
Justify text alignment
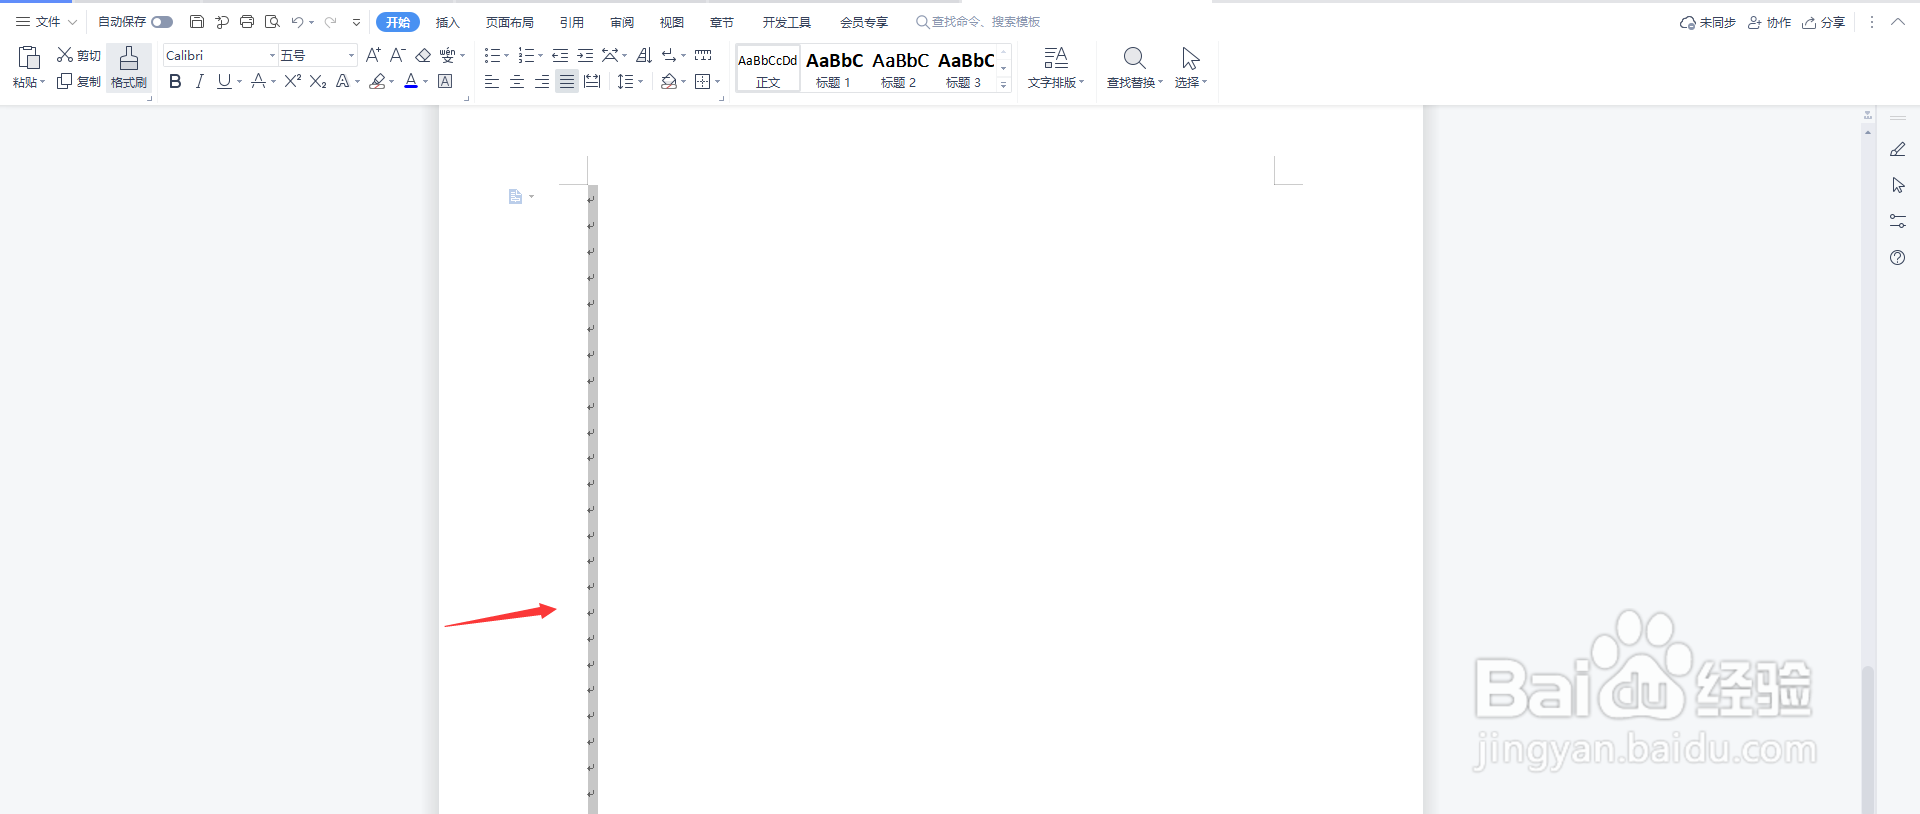567,81
